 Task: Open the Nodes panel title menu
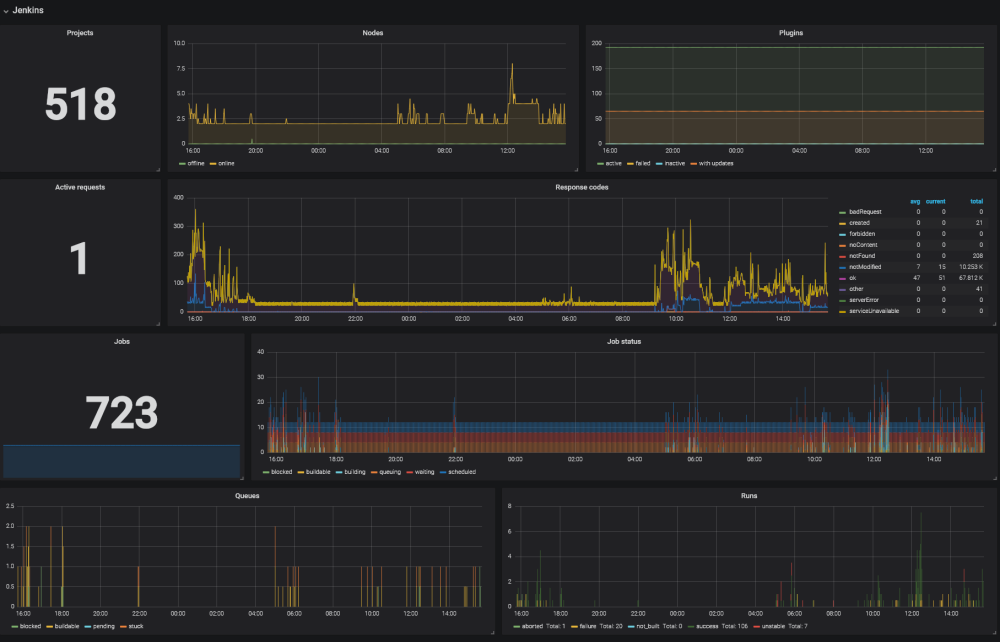pos(372,33)
